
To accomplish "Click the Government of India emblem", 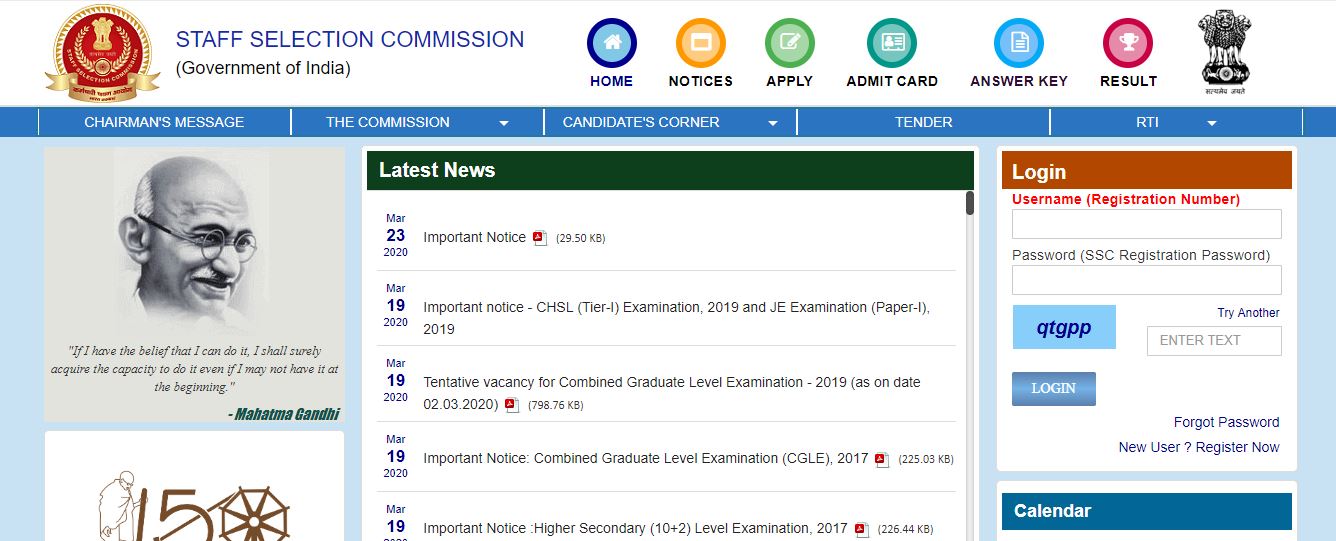I will point(1226,52).
